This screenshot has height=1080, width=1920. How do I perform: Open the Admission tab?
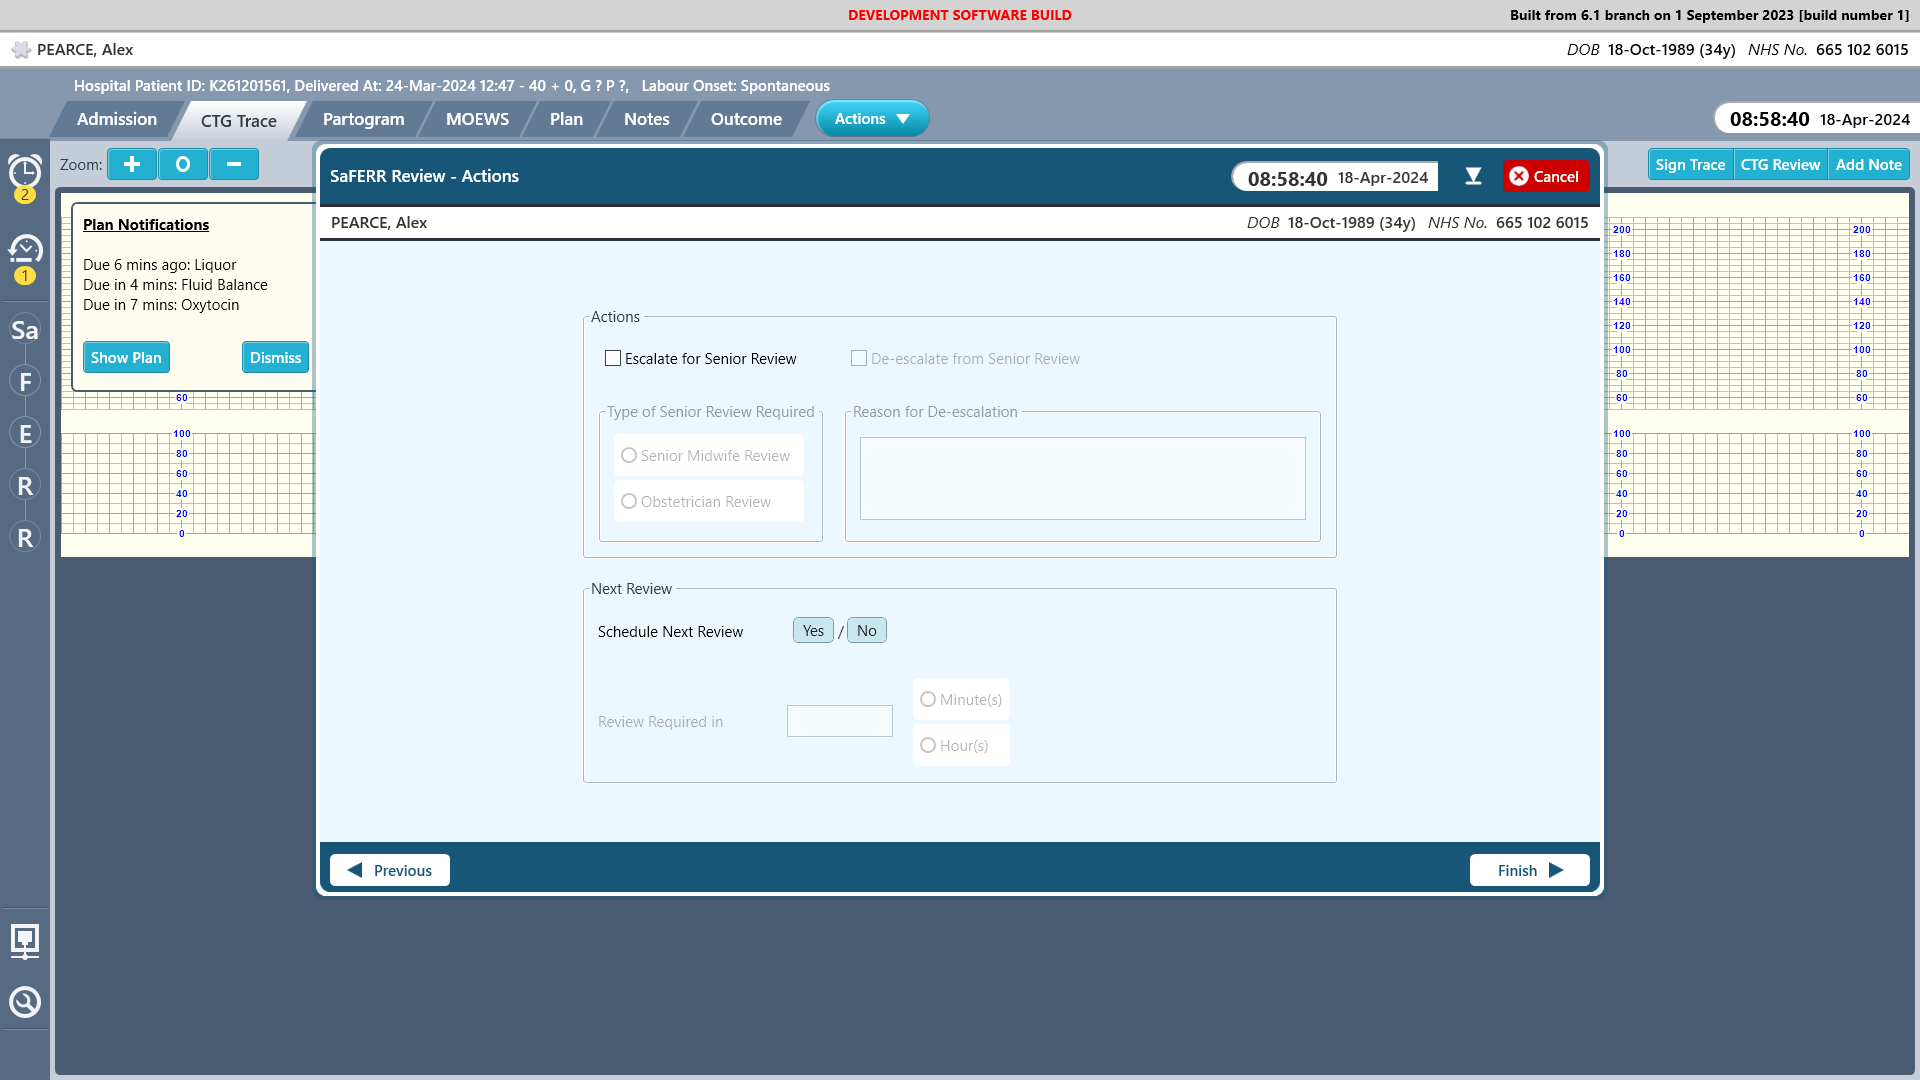pyautogui.click(x=117, y=119)
